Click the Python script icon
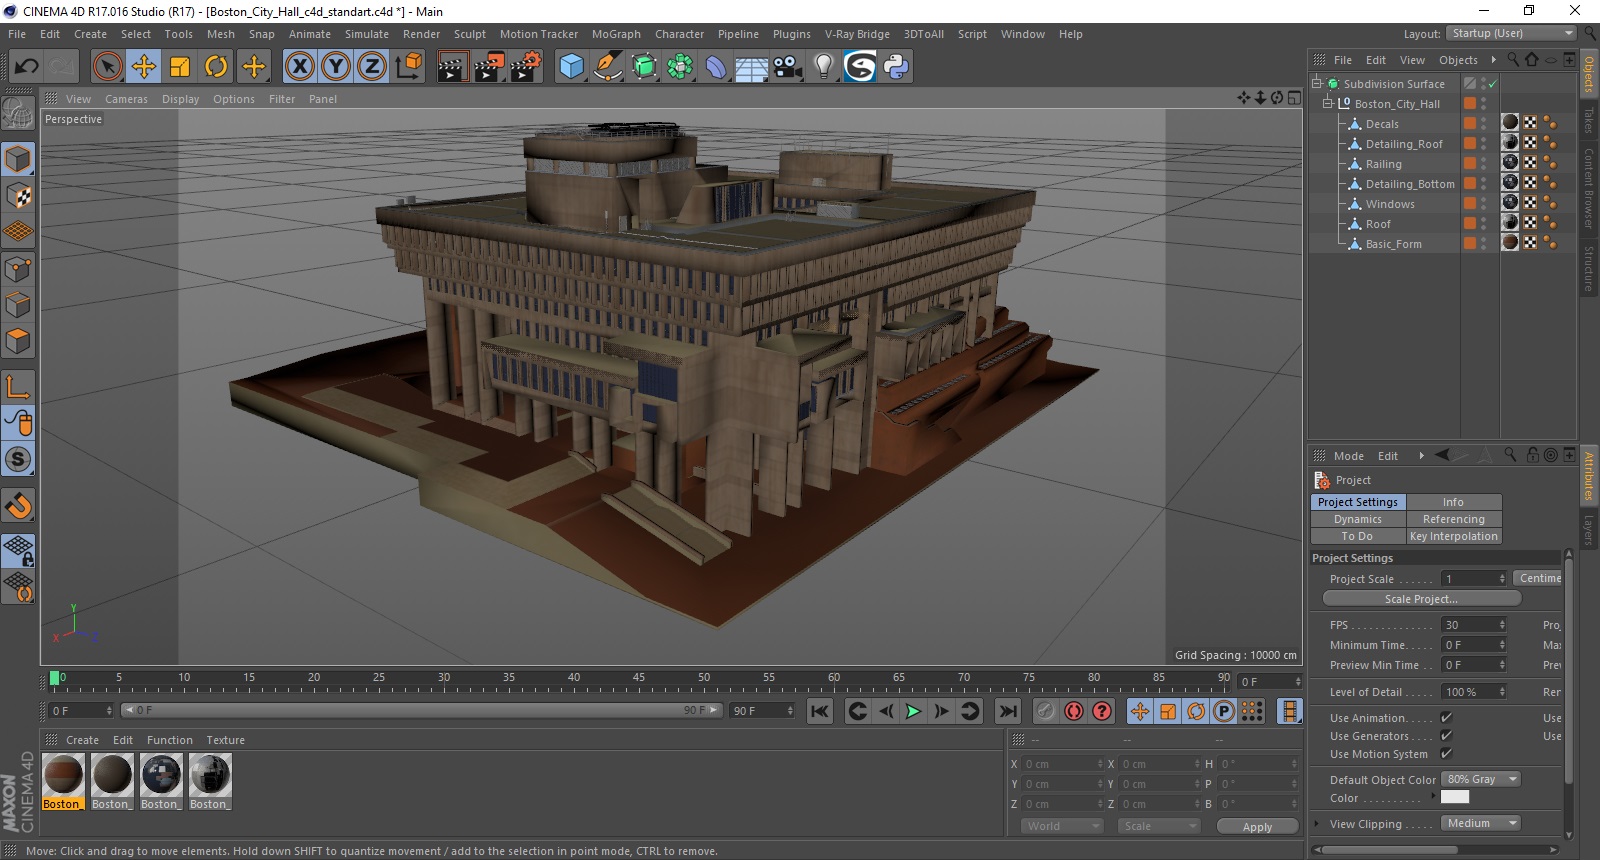Viewport: 1600px width, 860px height. click(896, 67)
